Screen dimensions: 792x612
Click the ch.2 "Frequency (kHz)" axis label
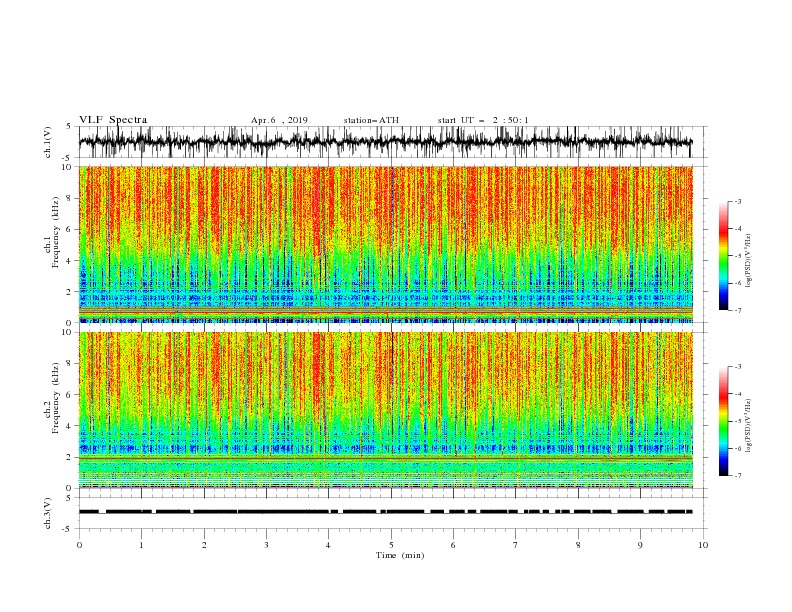coord(56,398)
